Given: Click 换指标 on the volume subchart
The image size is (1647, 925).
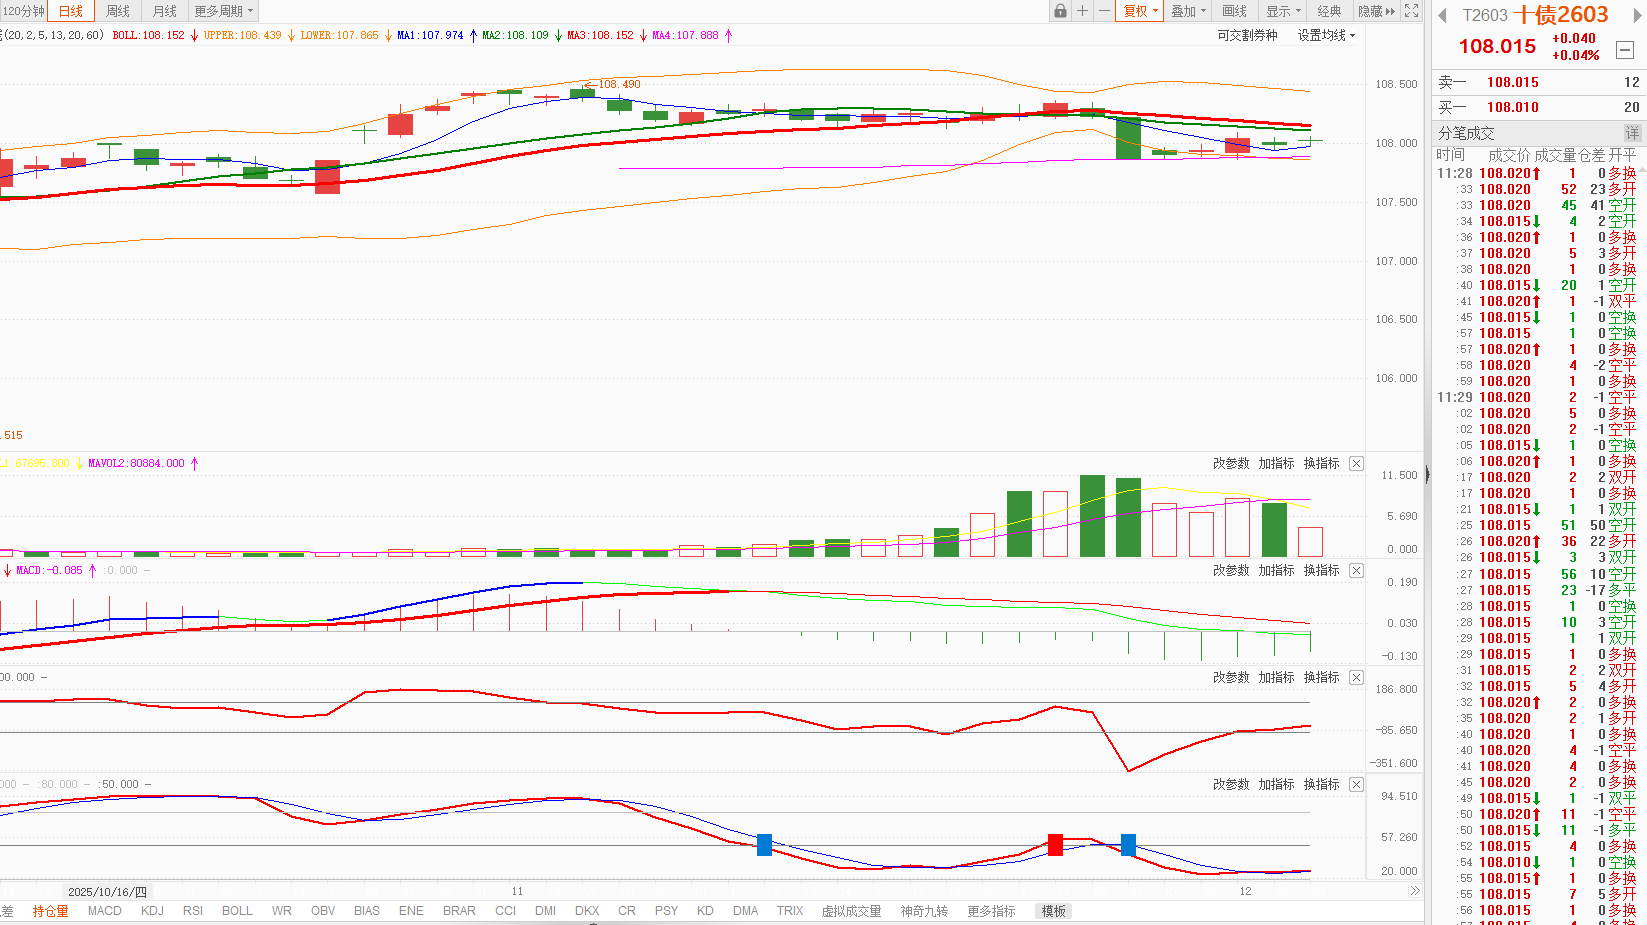Looking at the screenshot, I should pyautogui.click(x=1321, y=463).
